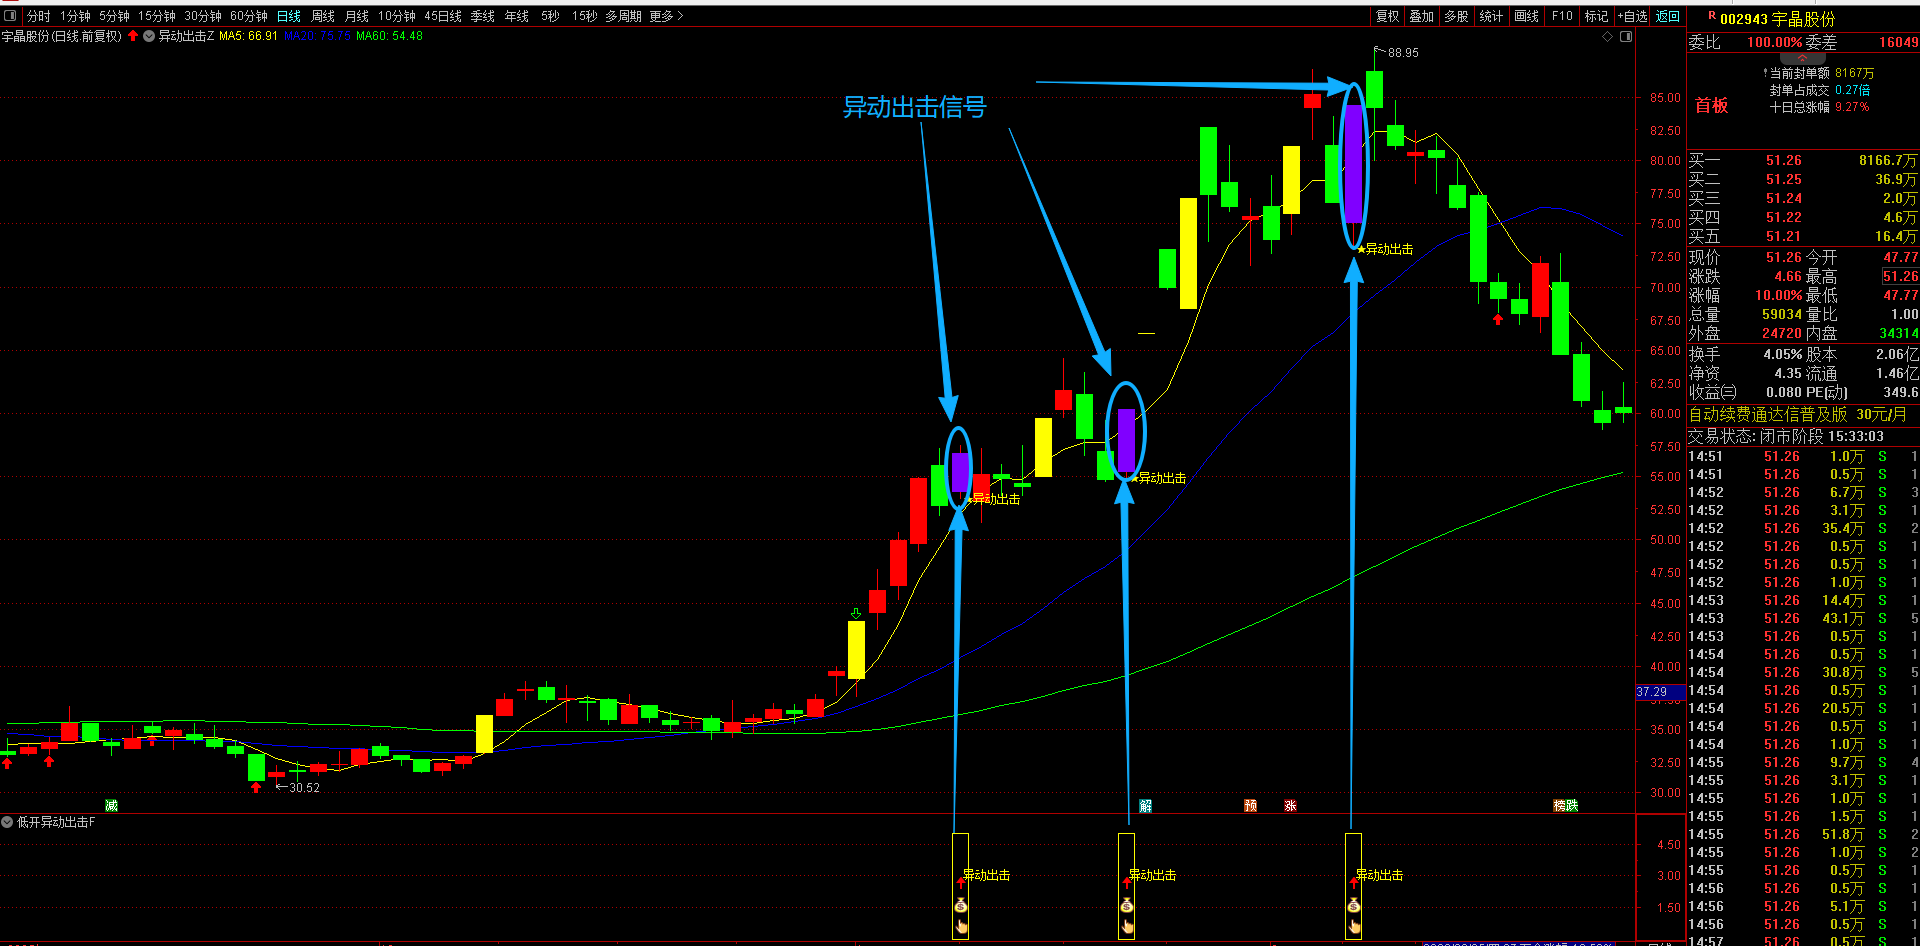Click the 异动出击Z indicator name
Image resolution: width=1920 pixels, height=946 pixels.
click(187, 36)
